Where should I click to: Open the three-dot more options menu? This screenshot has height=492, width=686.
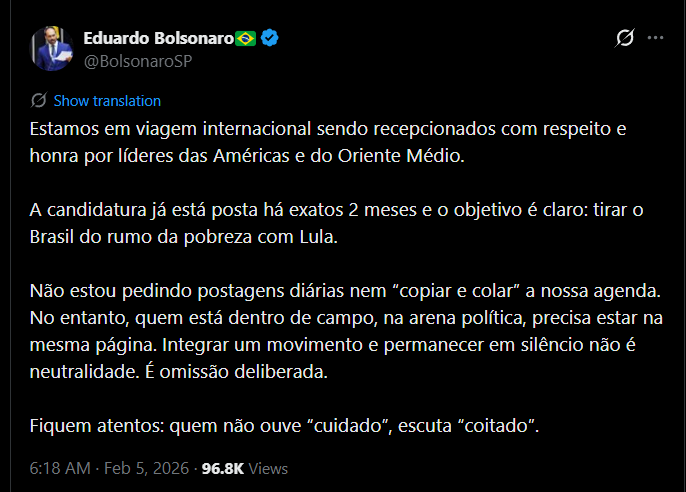pyautogui.click(x=656, y=38)
